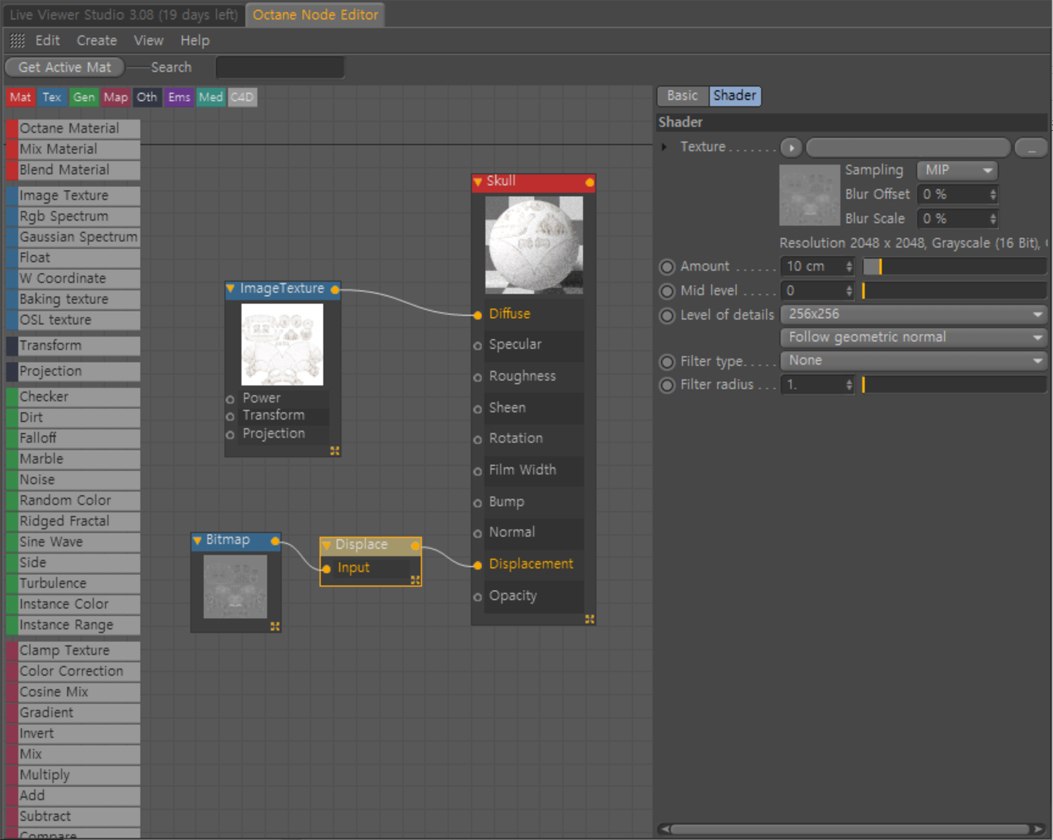
Task: Click the Skull Normal input port
Action: 477,534
